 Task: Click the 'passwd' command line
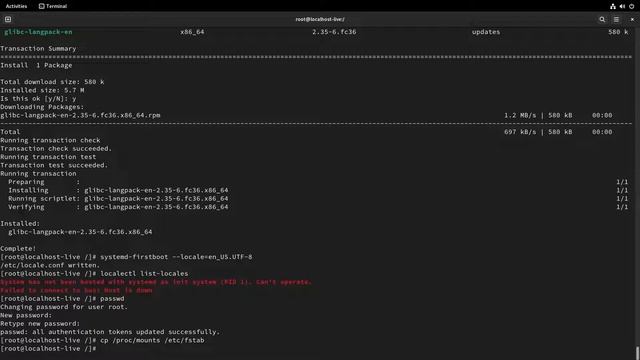click(62, 299)
